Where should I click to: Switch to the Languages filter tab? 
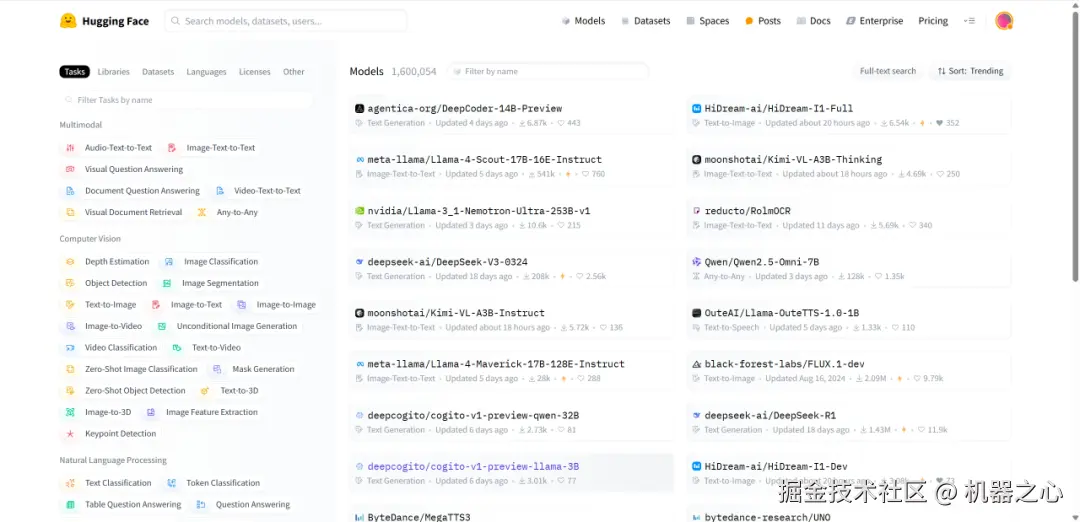point(206,72)
